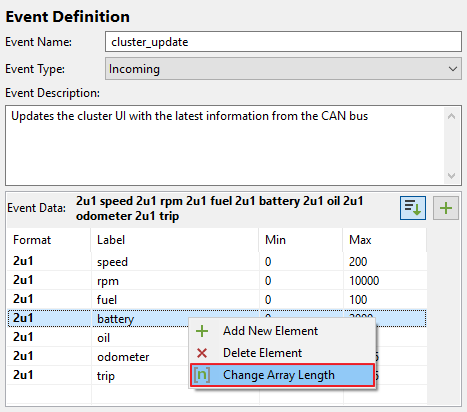This screenshot has height=412, width=467.
Task: Click the Max value 200 of speed
Action: coord(358,262)
